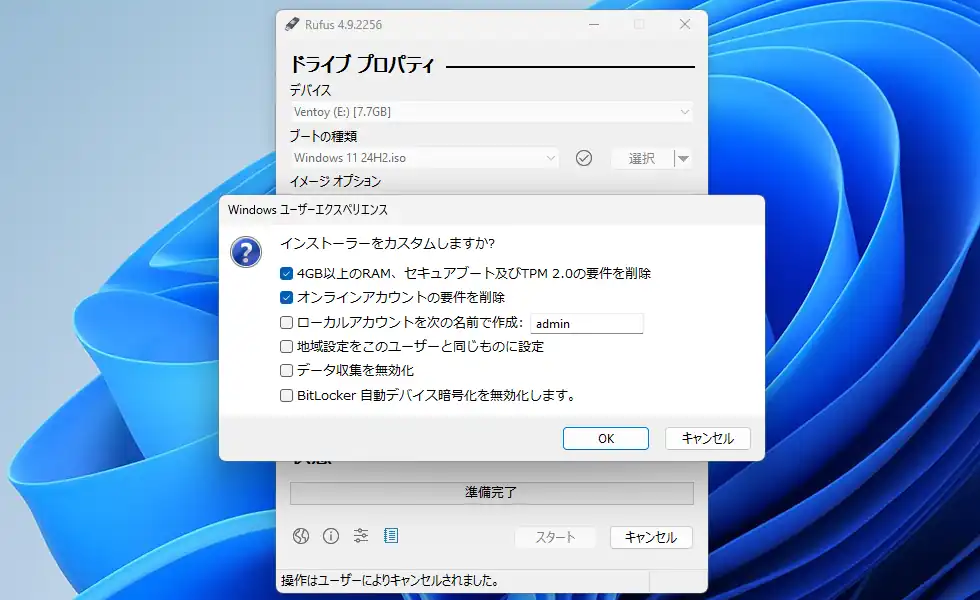Open the boot type dropdown Windows 11 24H2.iso
The width and height of the screenshot is (980, 600).
[x=424, y=158]
